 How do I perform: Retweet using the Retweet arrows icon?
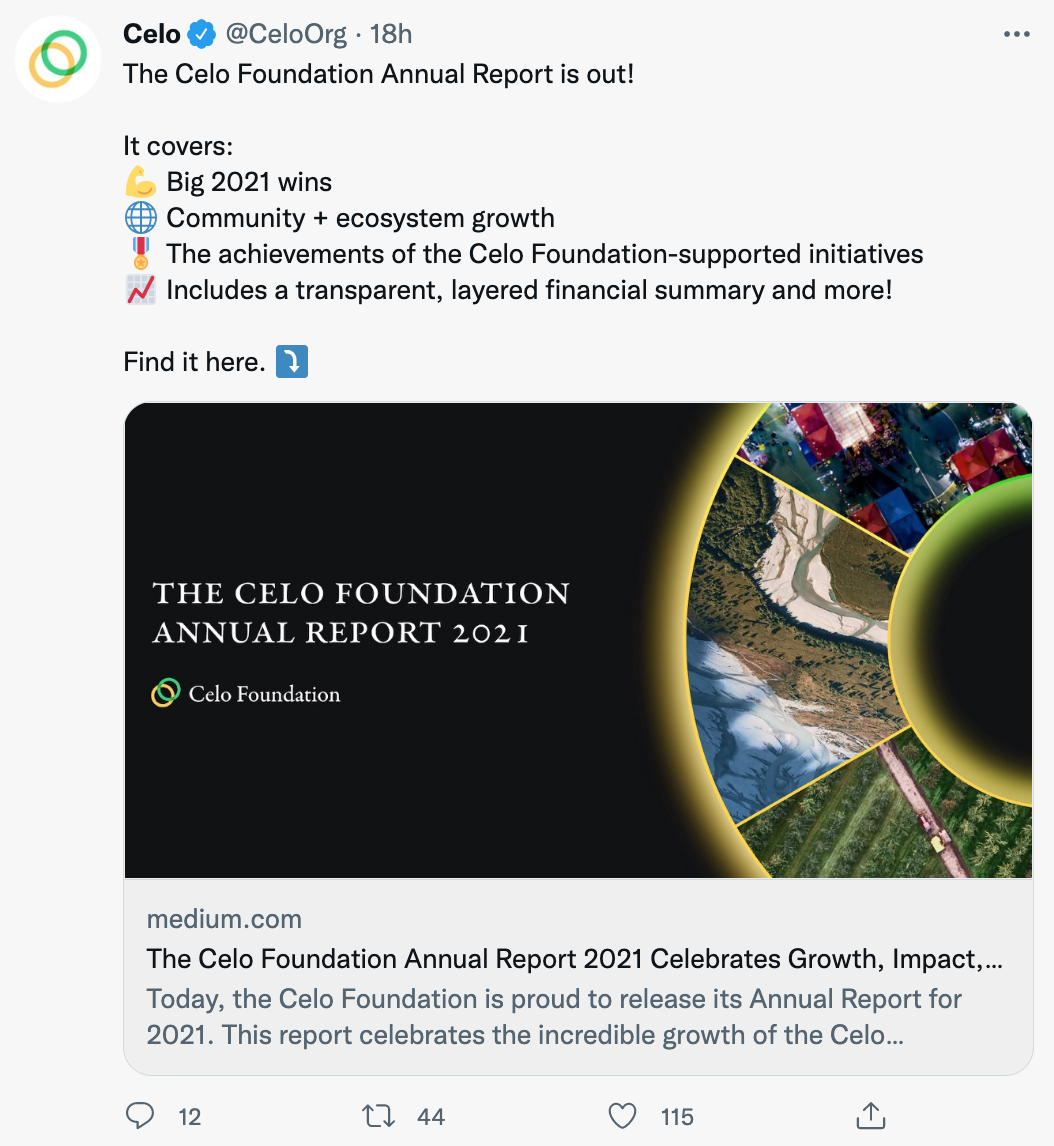coord(379,1115)
